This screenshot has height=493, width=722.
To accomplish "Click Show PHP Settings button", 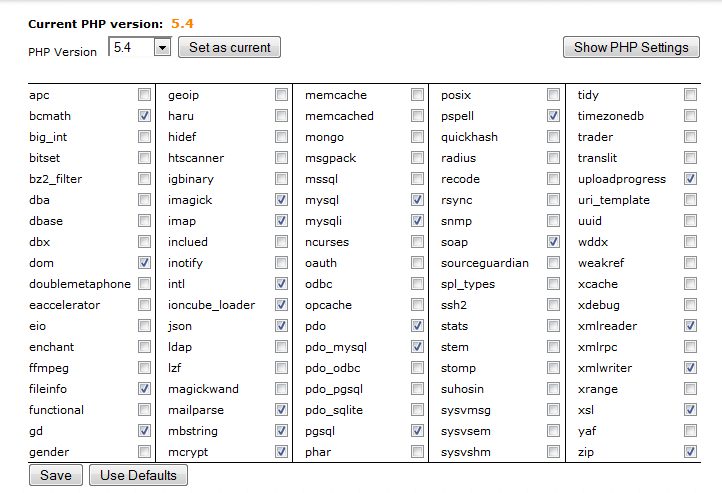I will (x=631, y=47).
